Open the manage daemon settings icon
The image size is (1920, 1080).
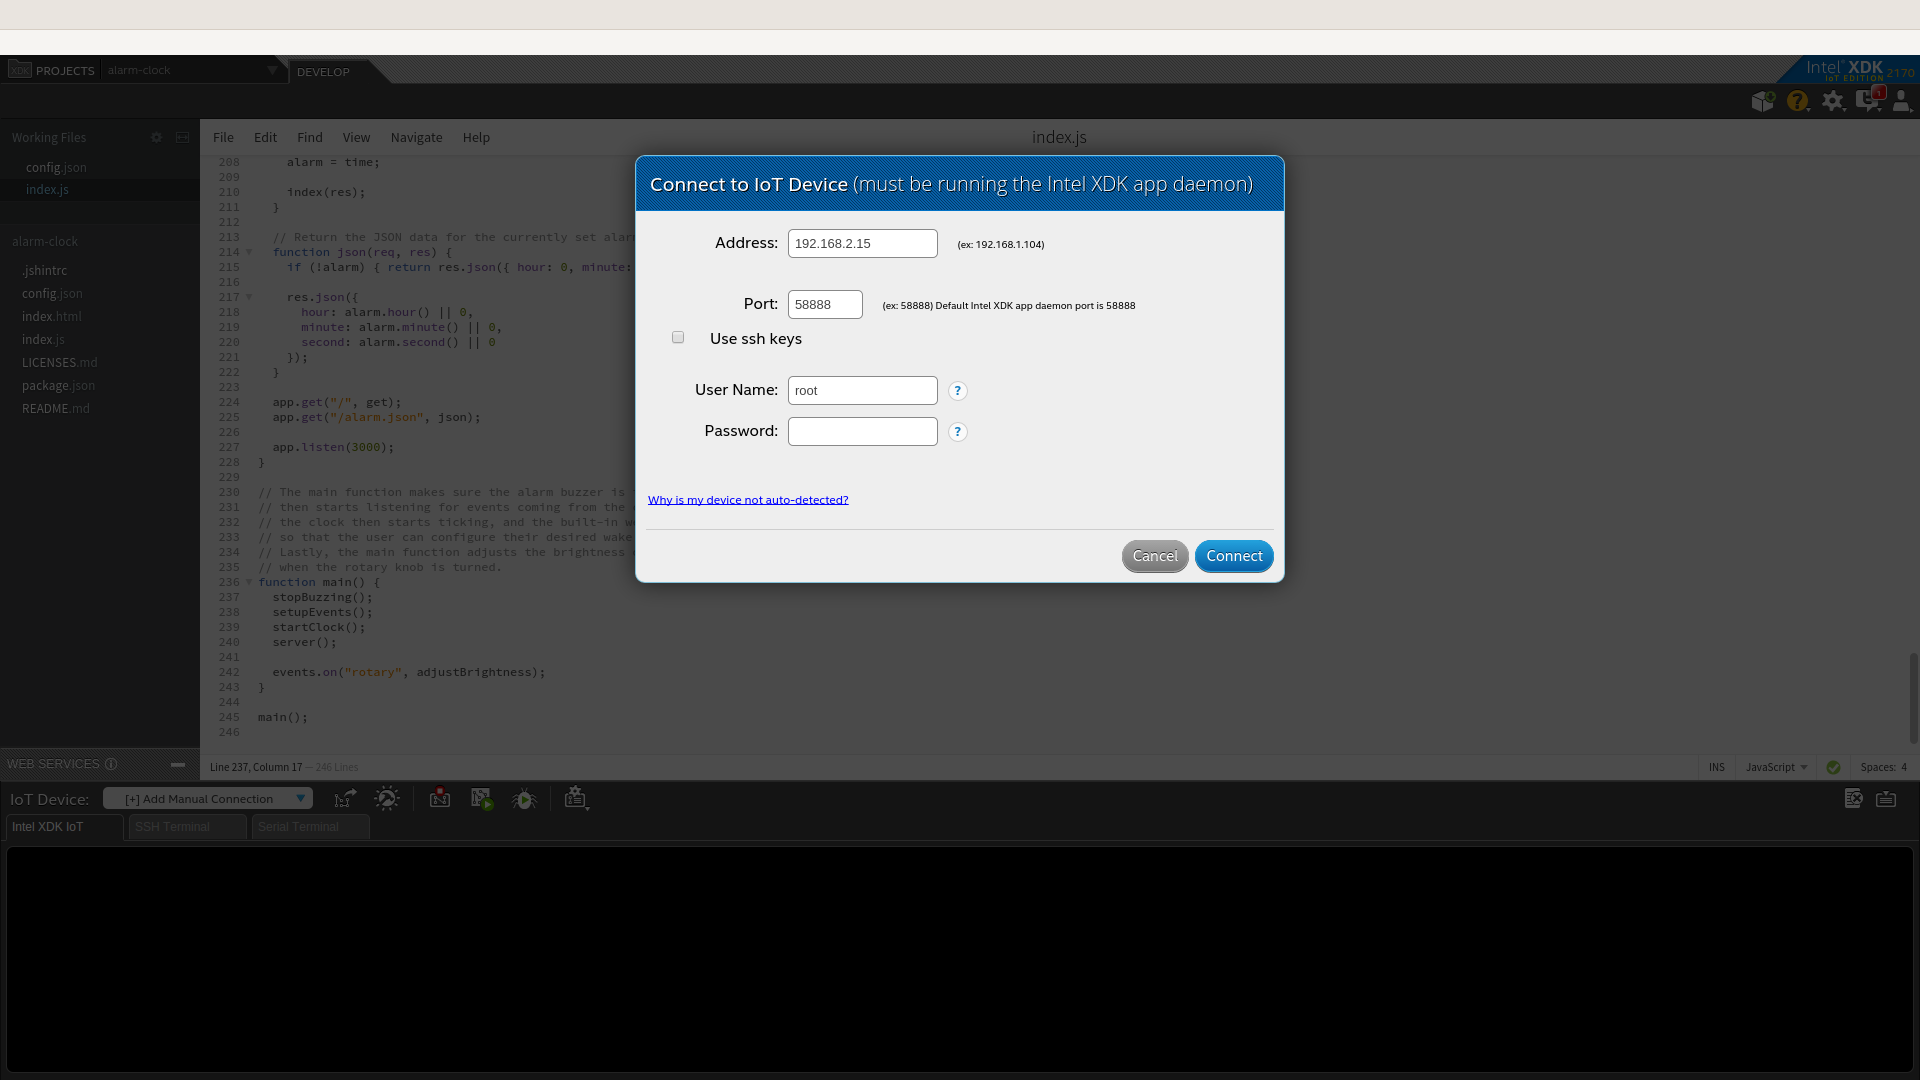pyautogui.click(x=575, y=797)
